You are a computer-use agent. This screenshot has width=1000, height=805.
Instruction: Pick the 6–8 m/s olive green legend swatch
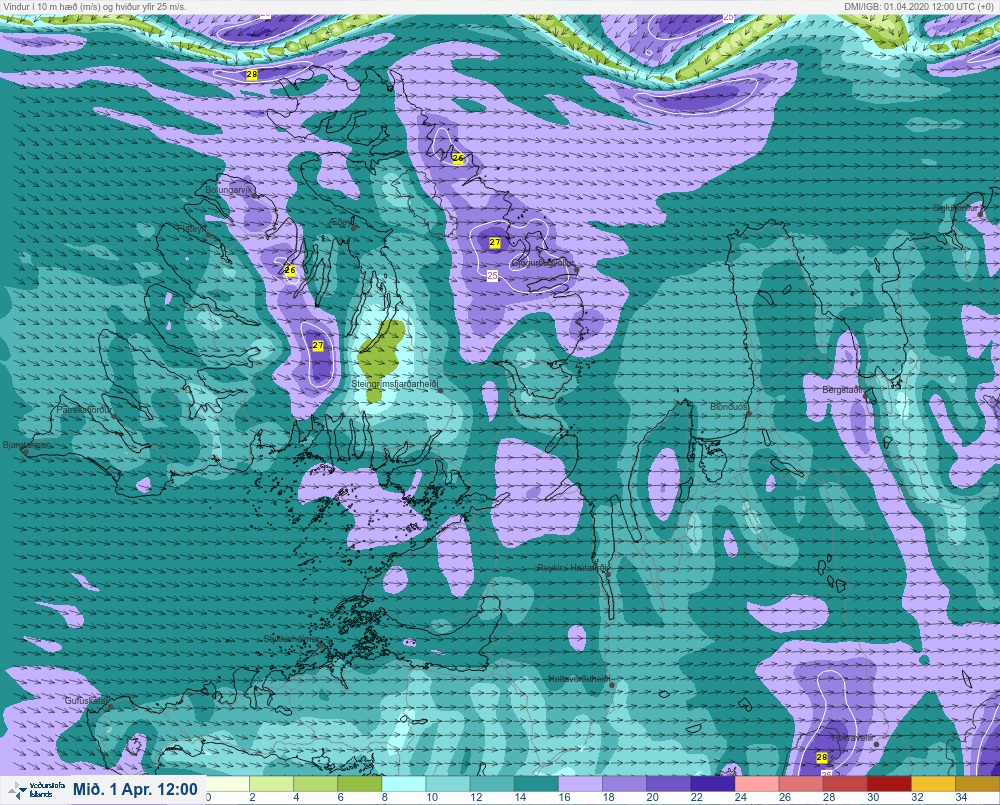[x=360, y=783]
